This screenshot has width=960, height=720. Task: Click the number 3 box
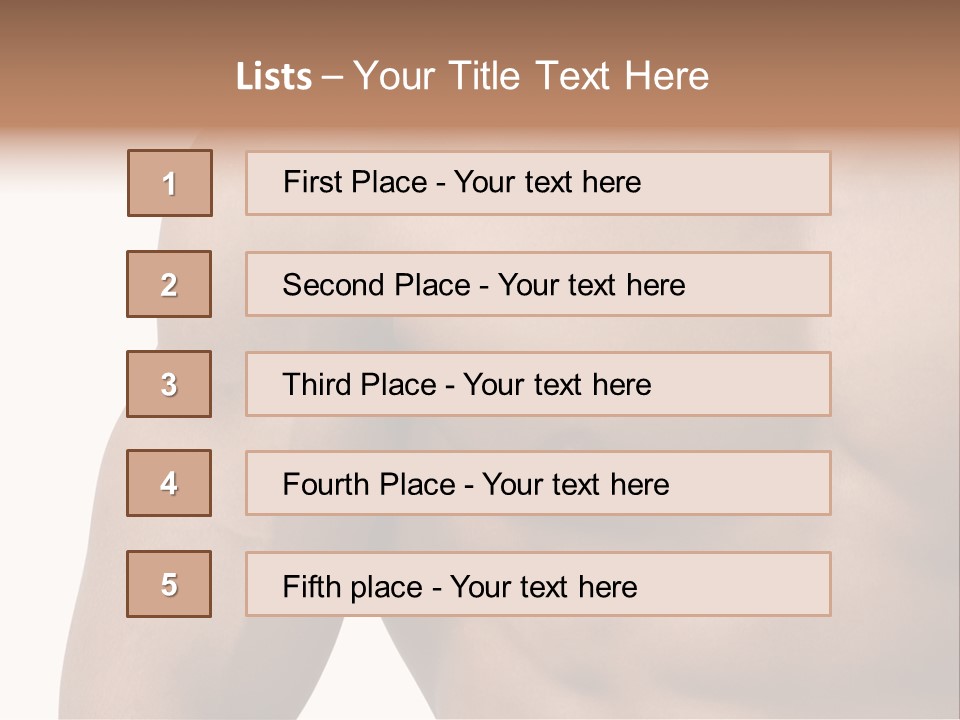pos(169,384)
